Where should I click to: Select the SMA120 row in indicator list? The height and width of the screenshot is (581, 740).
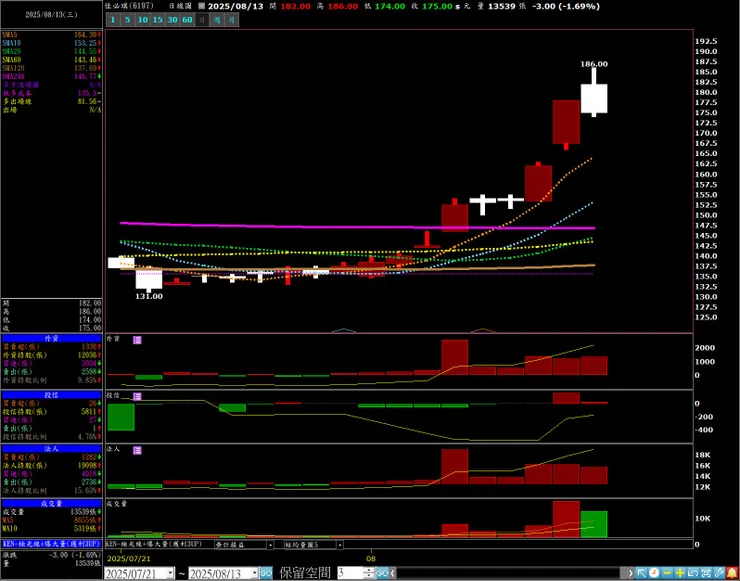[51, 68]
